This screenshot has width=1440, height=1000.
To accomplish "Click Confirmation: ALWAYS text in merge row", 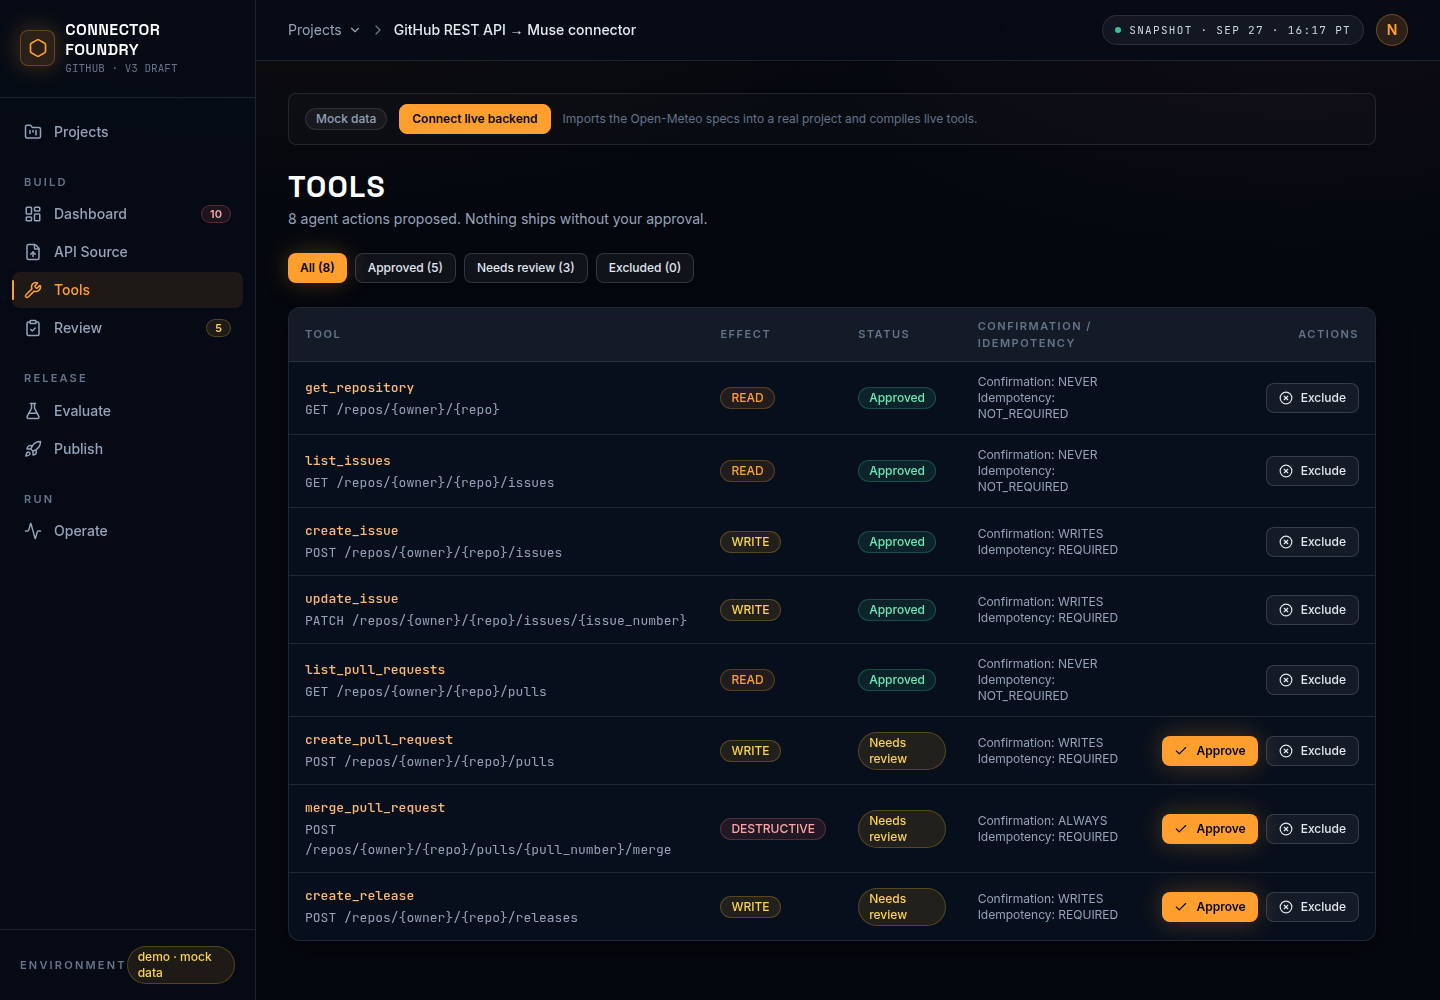I will coord(1042,821).
